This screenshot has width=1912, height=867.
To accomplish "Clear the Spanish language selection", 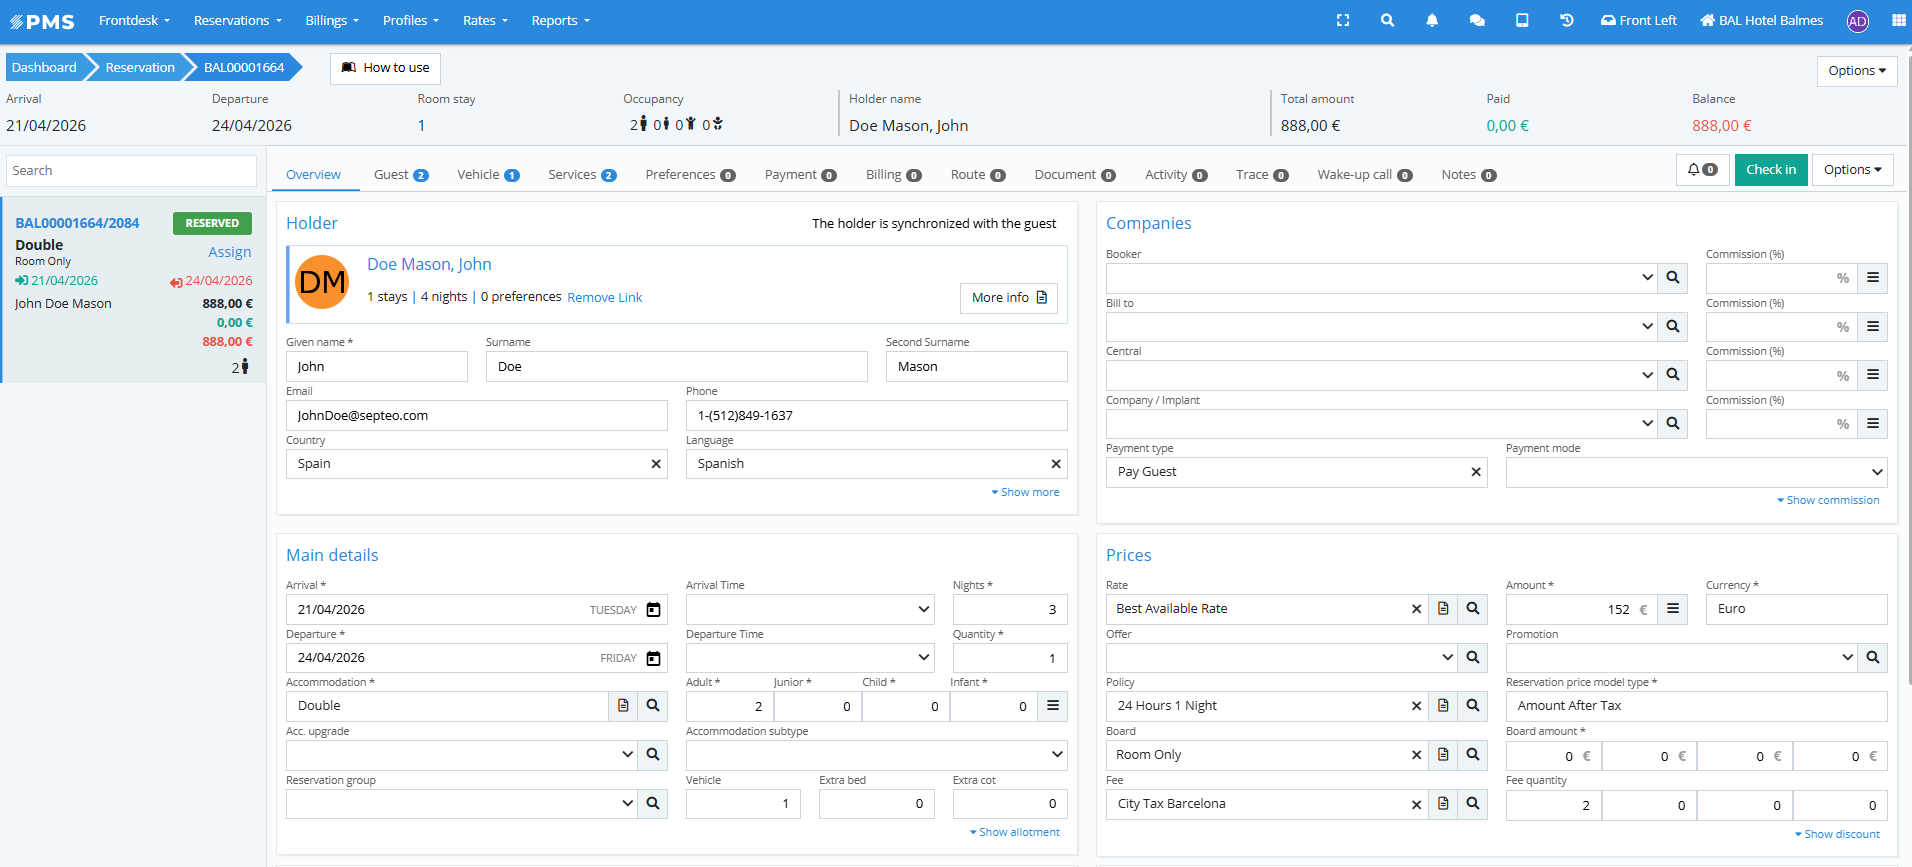I will point(1056,464).
